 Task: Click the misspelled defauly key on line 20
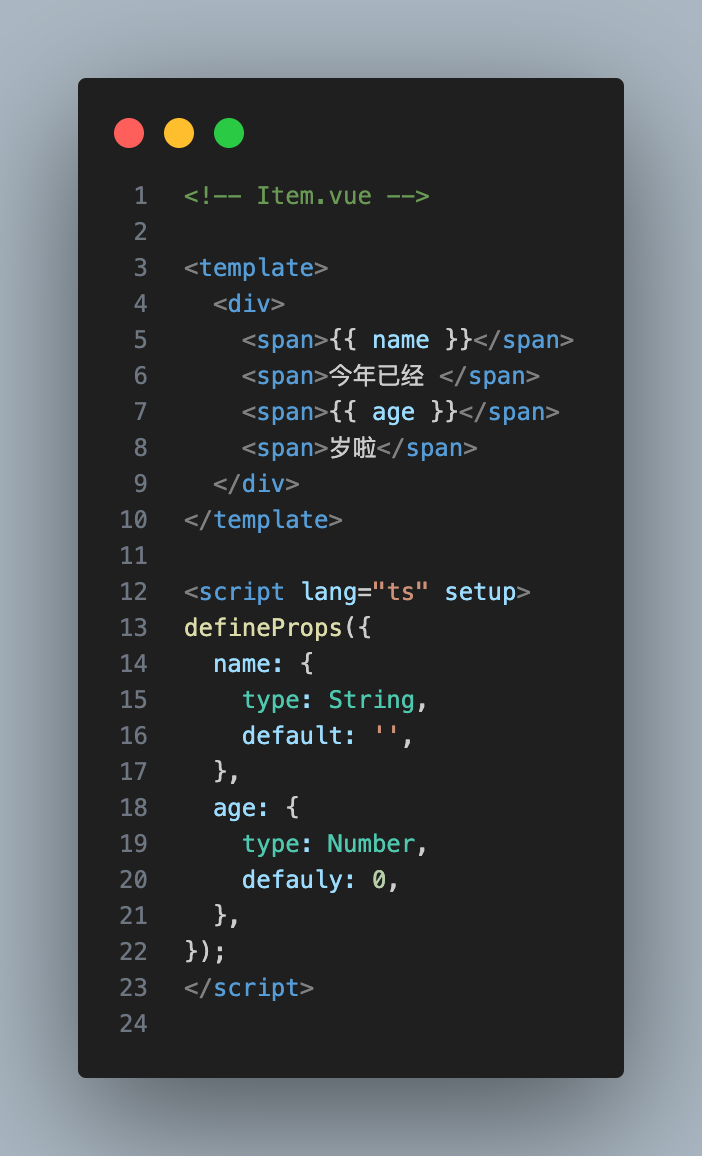click(292, 880)
